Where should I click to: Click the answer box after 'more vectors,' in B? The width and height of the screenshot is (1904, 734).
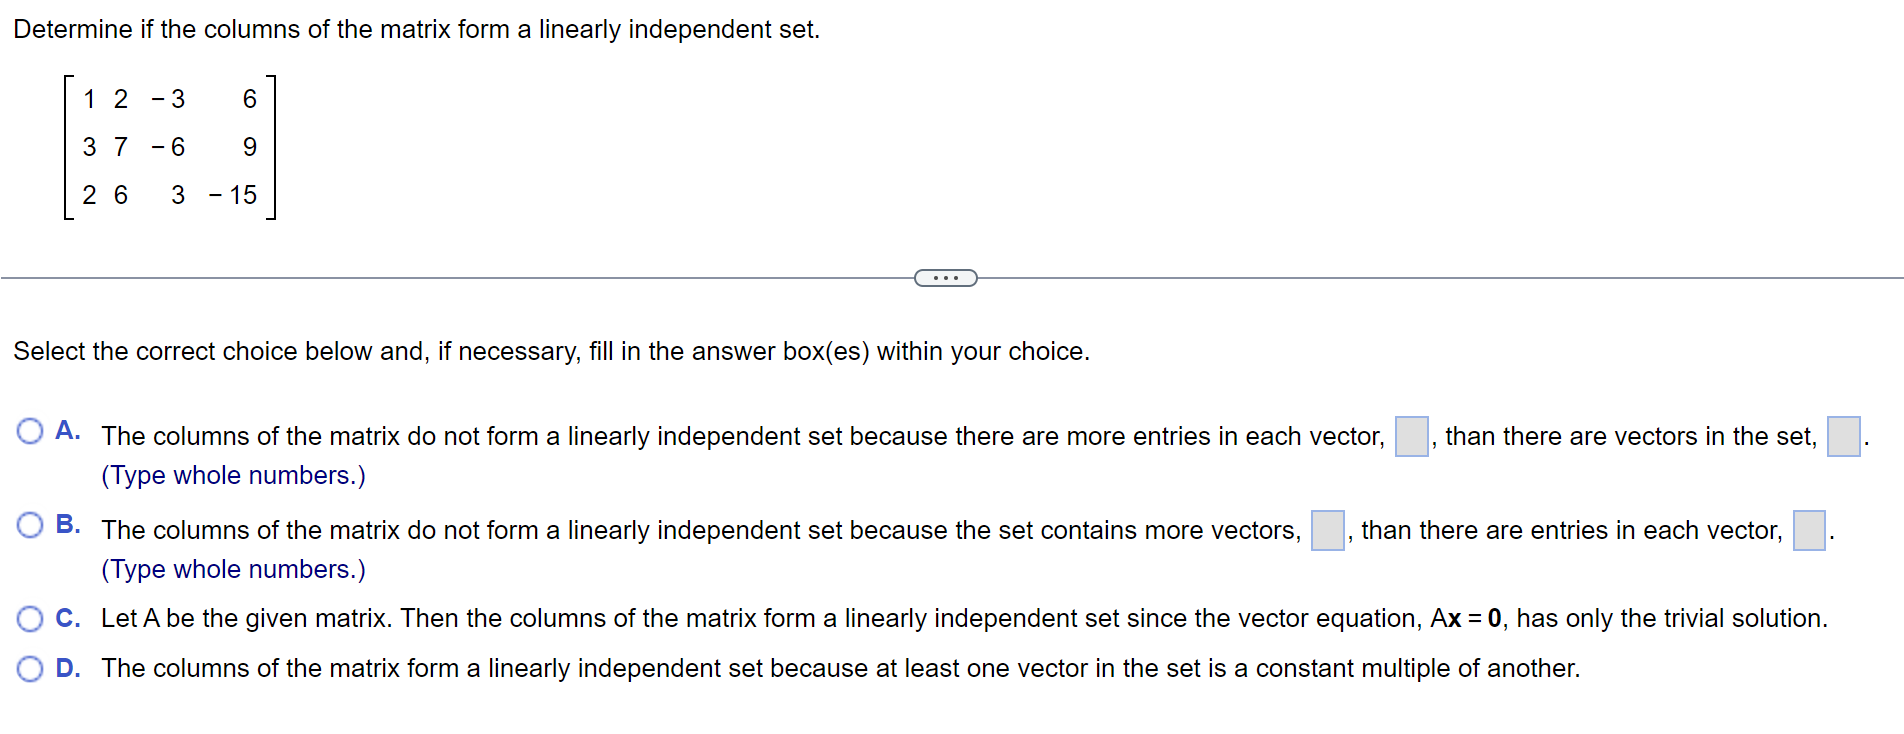(1326, 531)
